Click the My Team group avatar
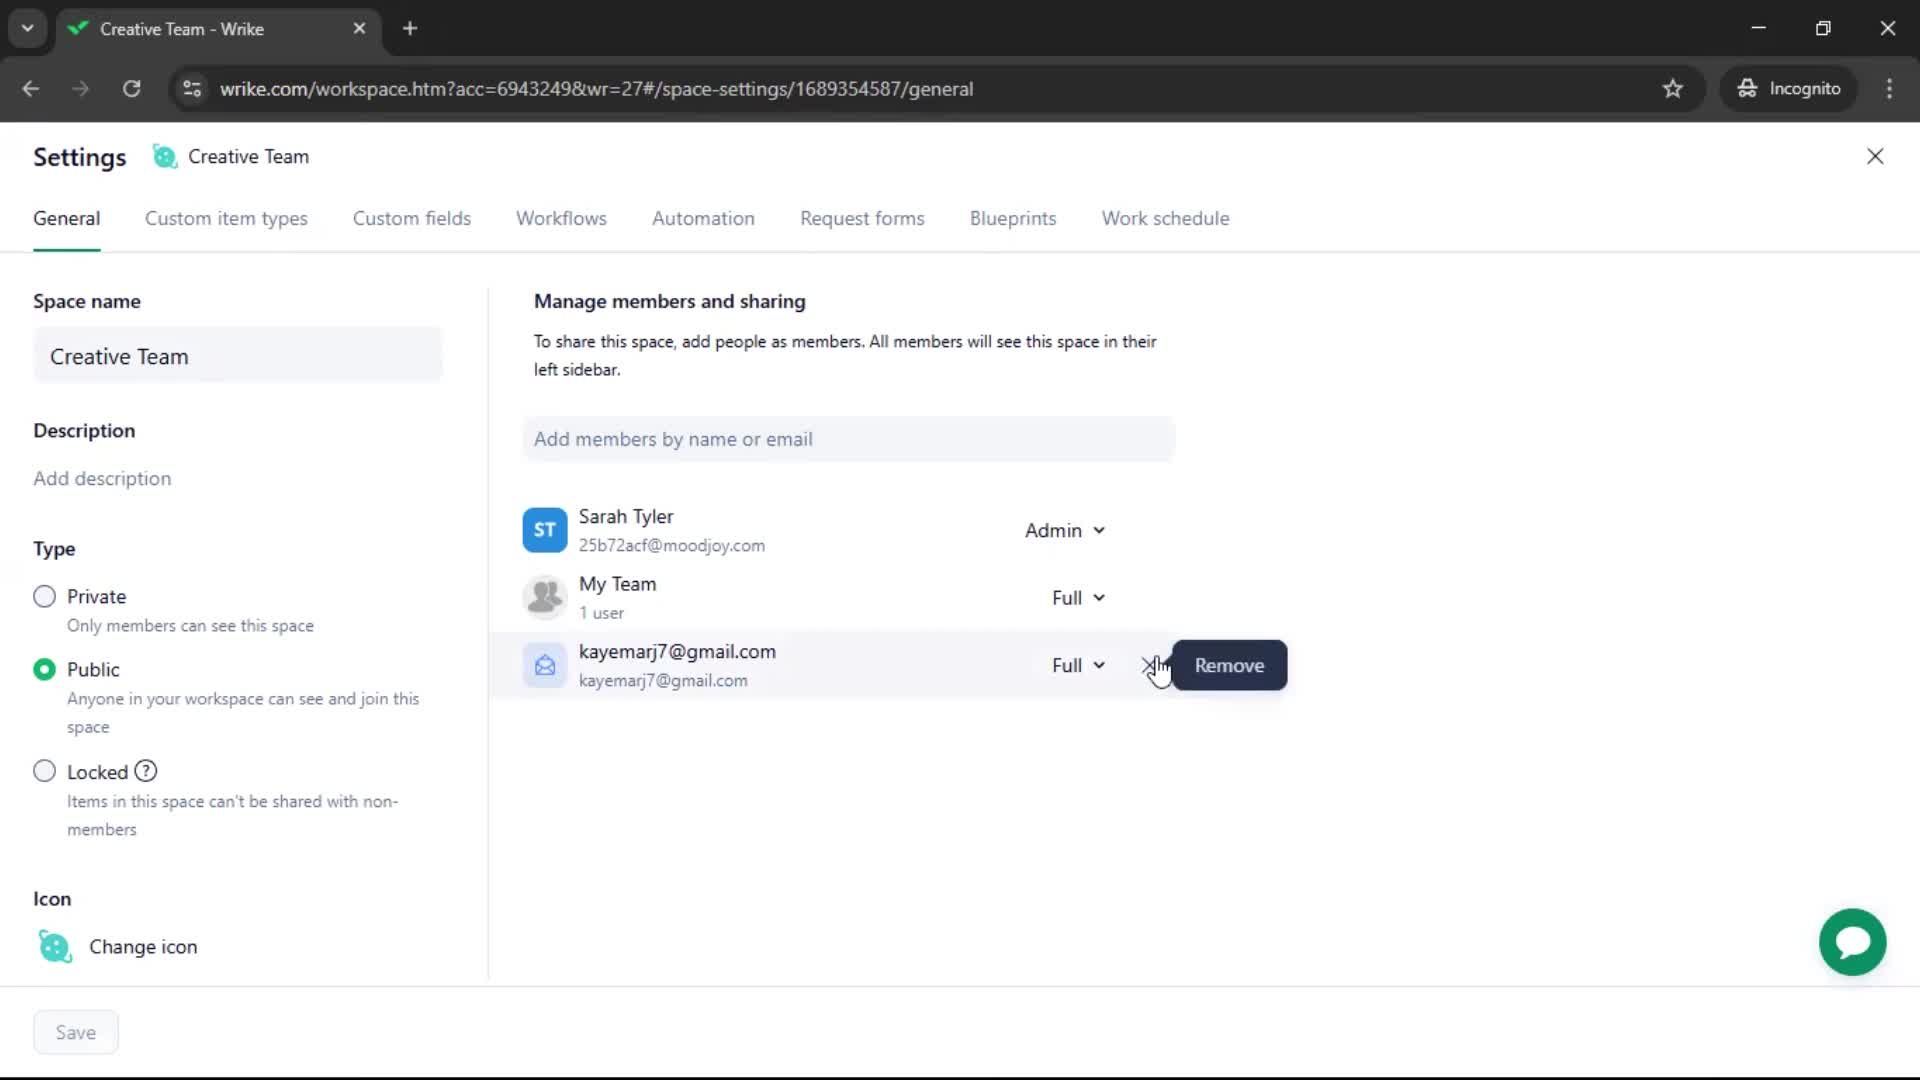 545,597
